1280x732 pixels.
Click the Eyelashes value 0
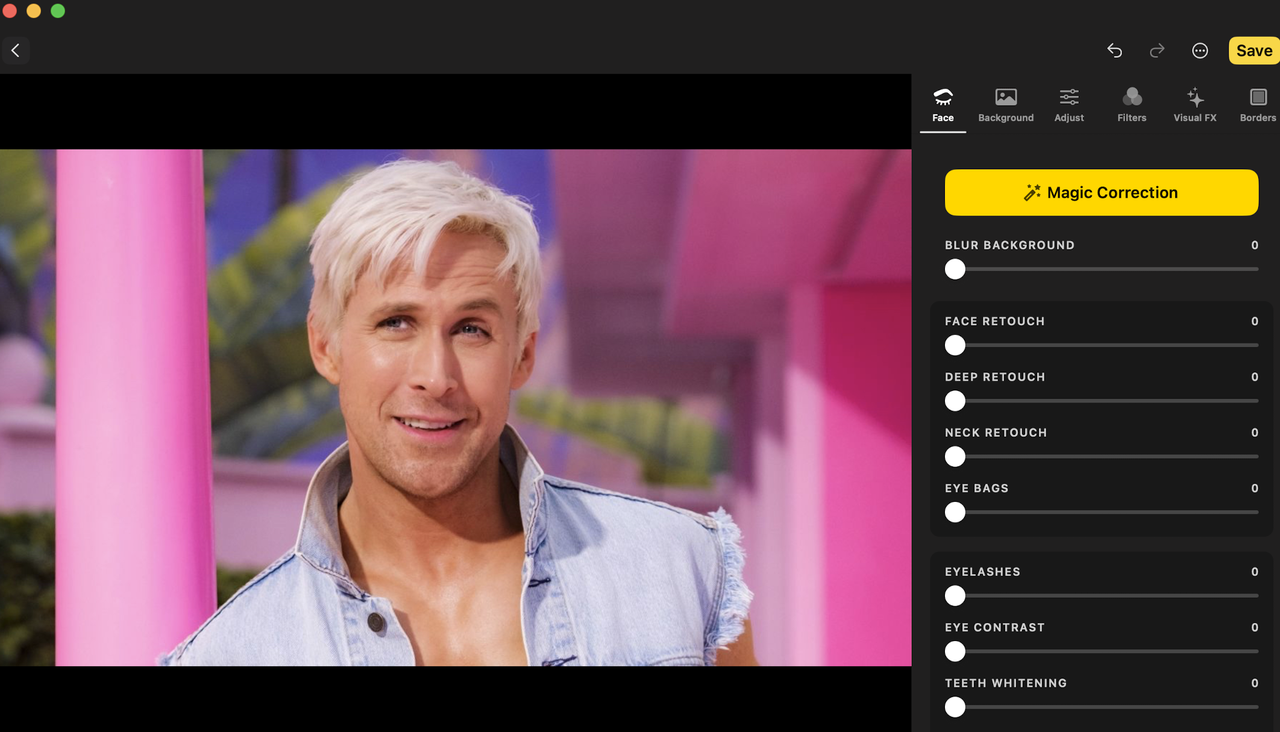click(x=1254, y=572)
